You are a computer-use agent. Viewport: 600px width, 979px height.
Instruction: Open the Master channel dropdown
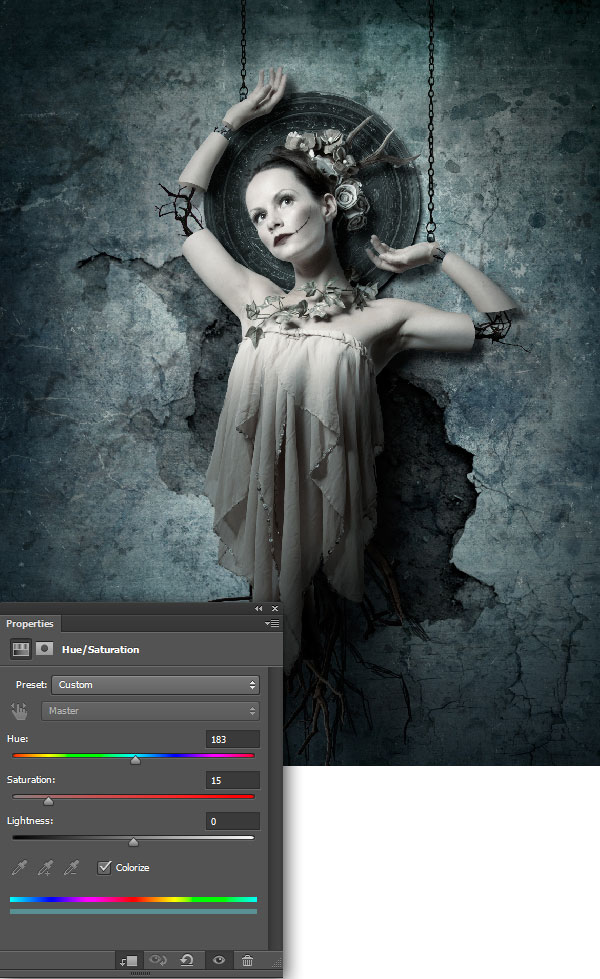(x=150, y=711)
